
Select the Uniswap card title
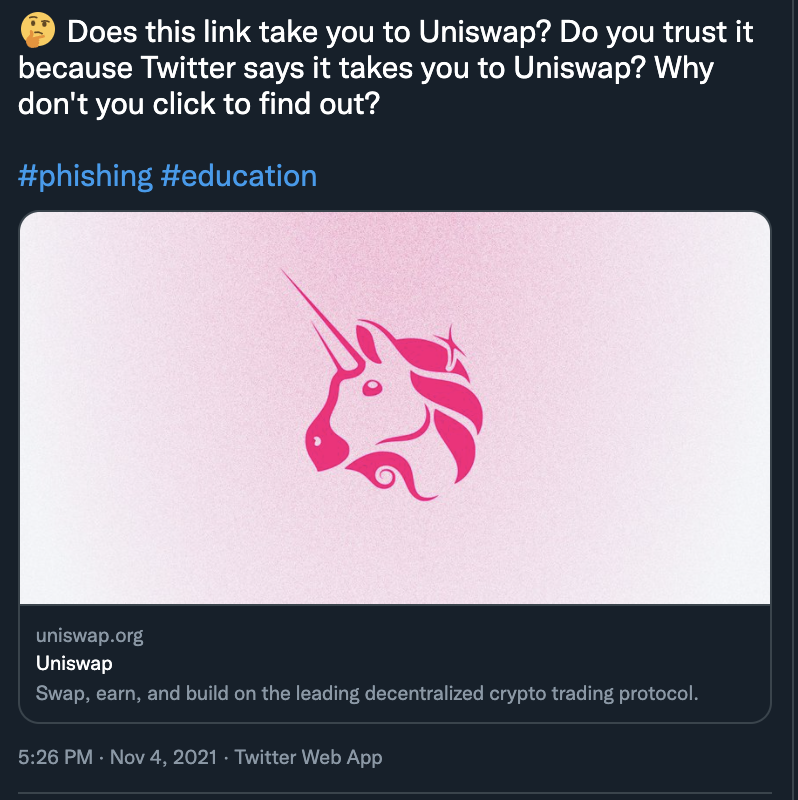[x=74, y=663]
